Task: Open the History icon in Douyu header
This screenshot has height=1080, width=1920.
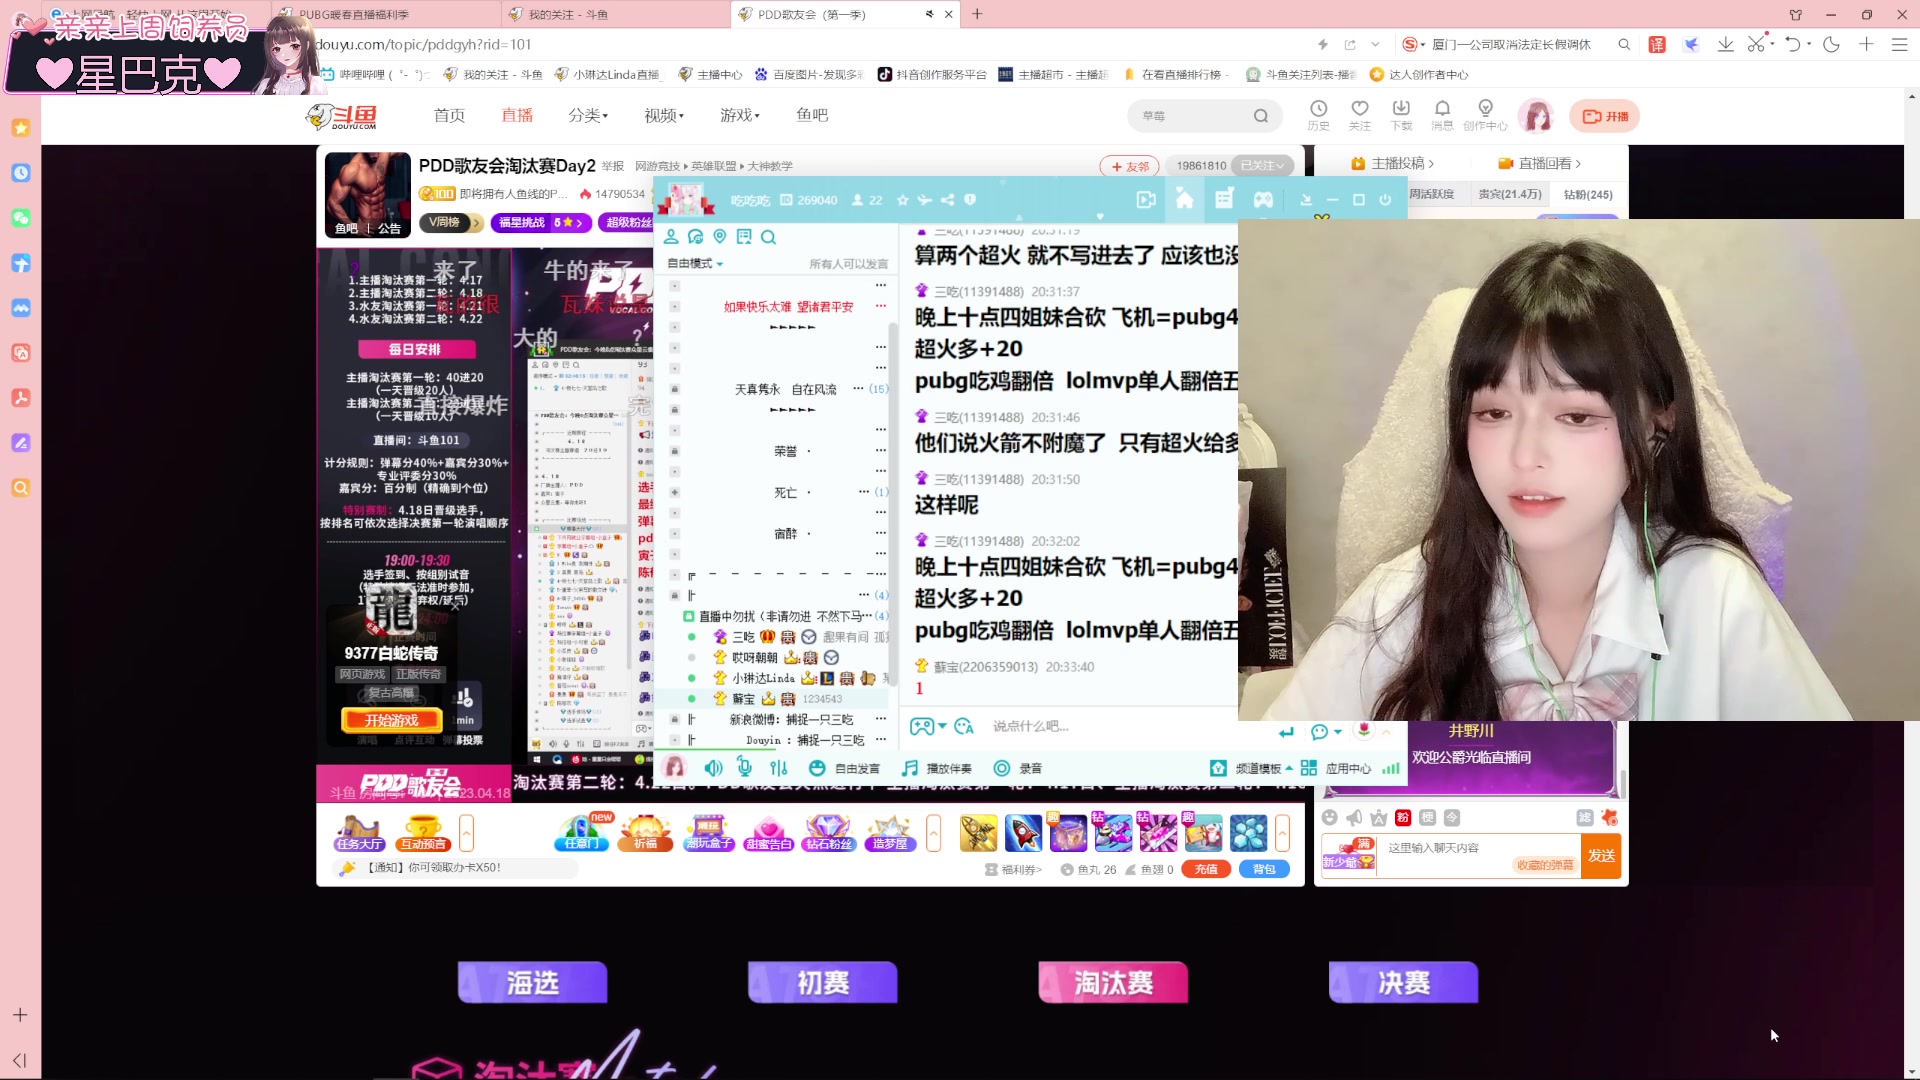Action: click(1318, 114)
